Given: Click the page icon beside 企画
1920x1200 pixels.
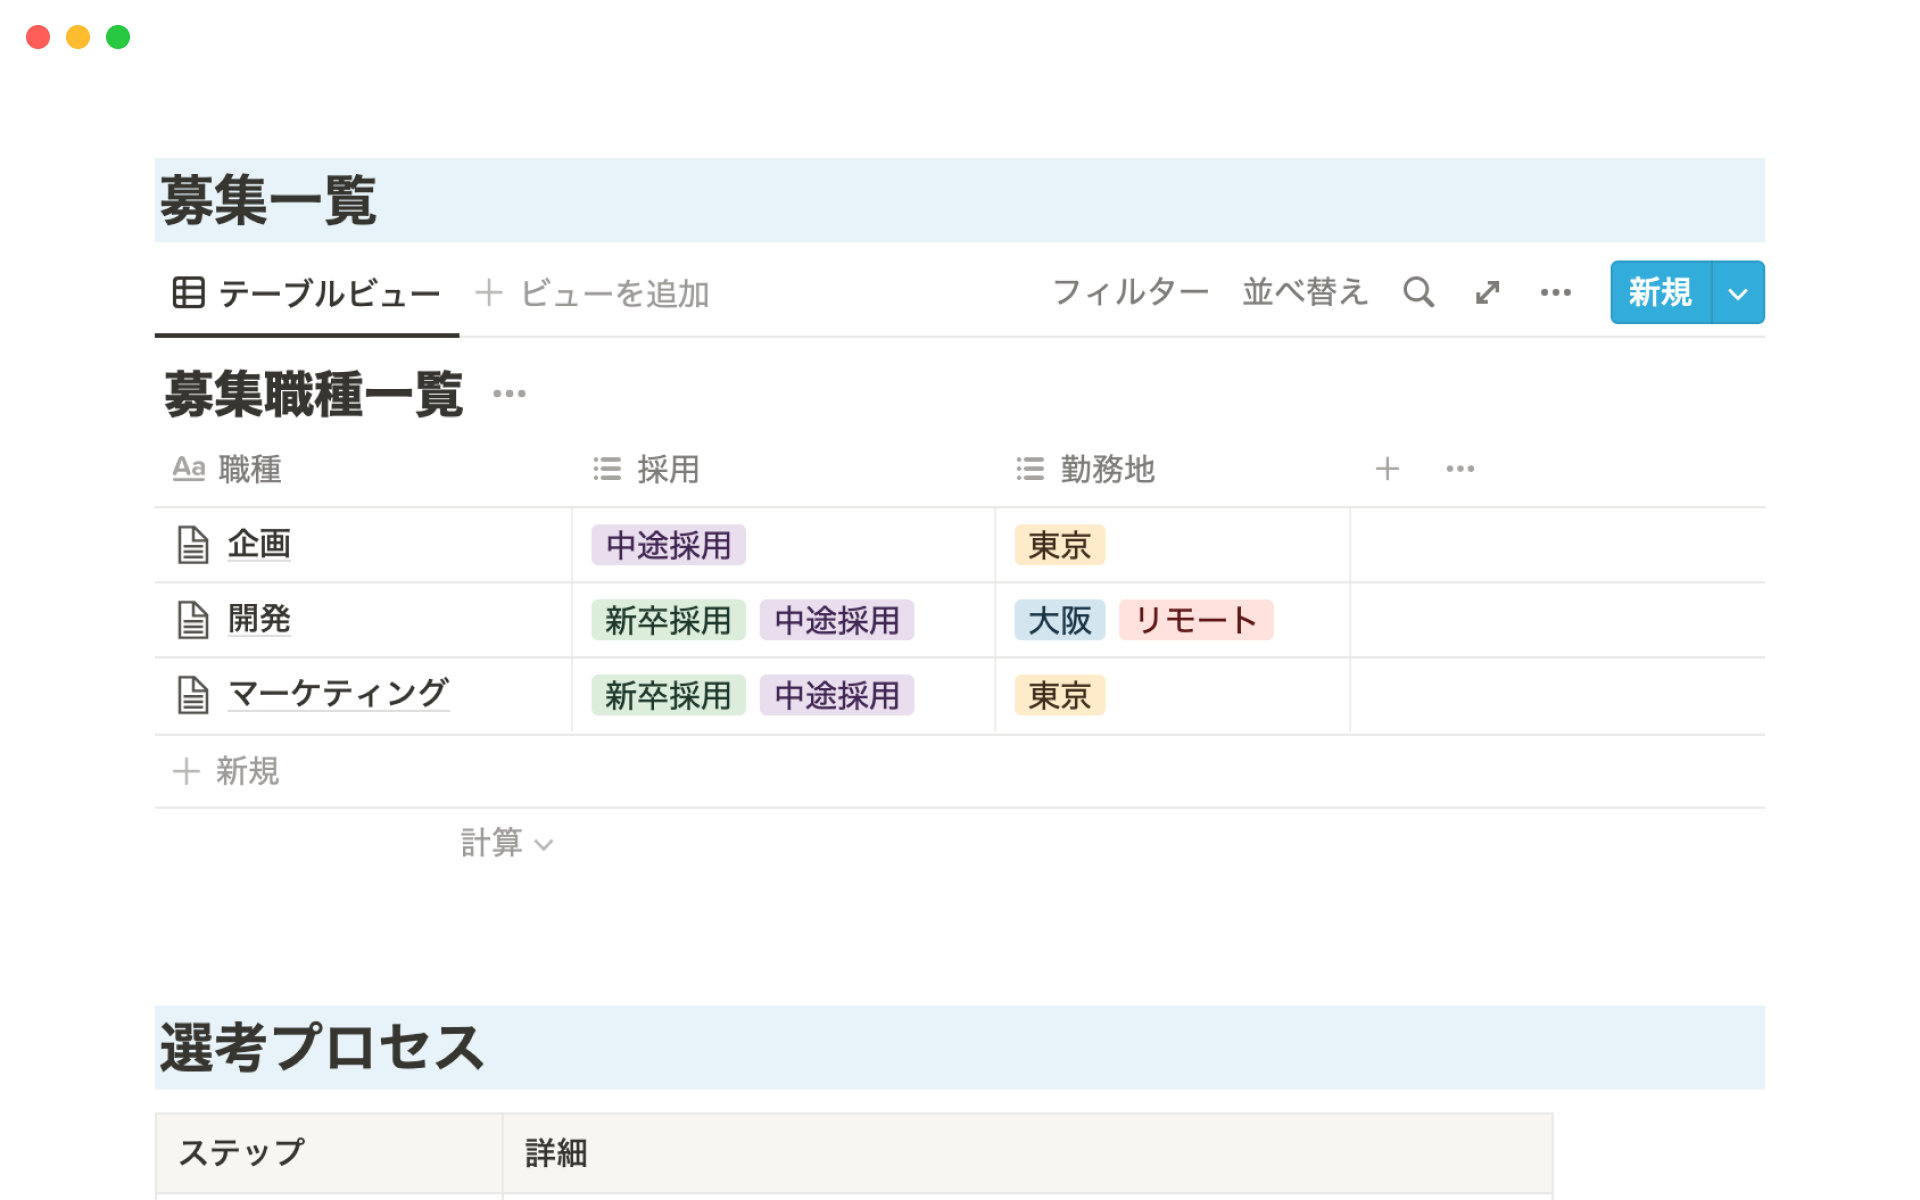Looking at the screenshot, I should [x=193, y=545].
